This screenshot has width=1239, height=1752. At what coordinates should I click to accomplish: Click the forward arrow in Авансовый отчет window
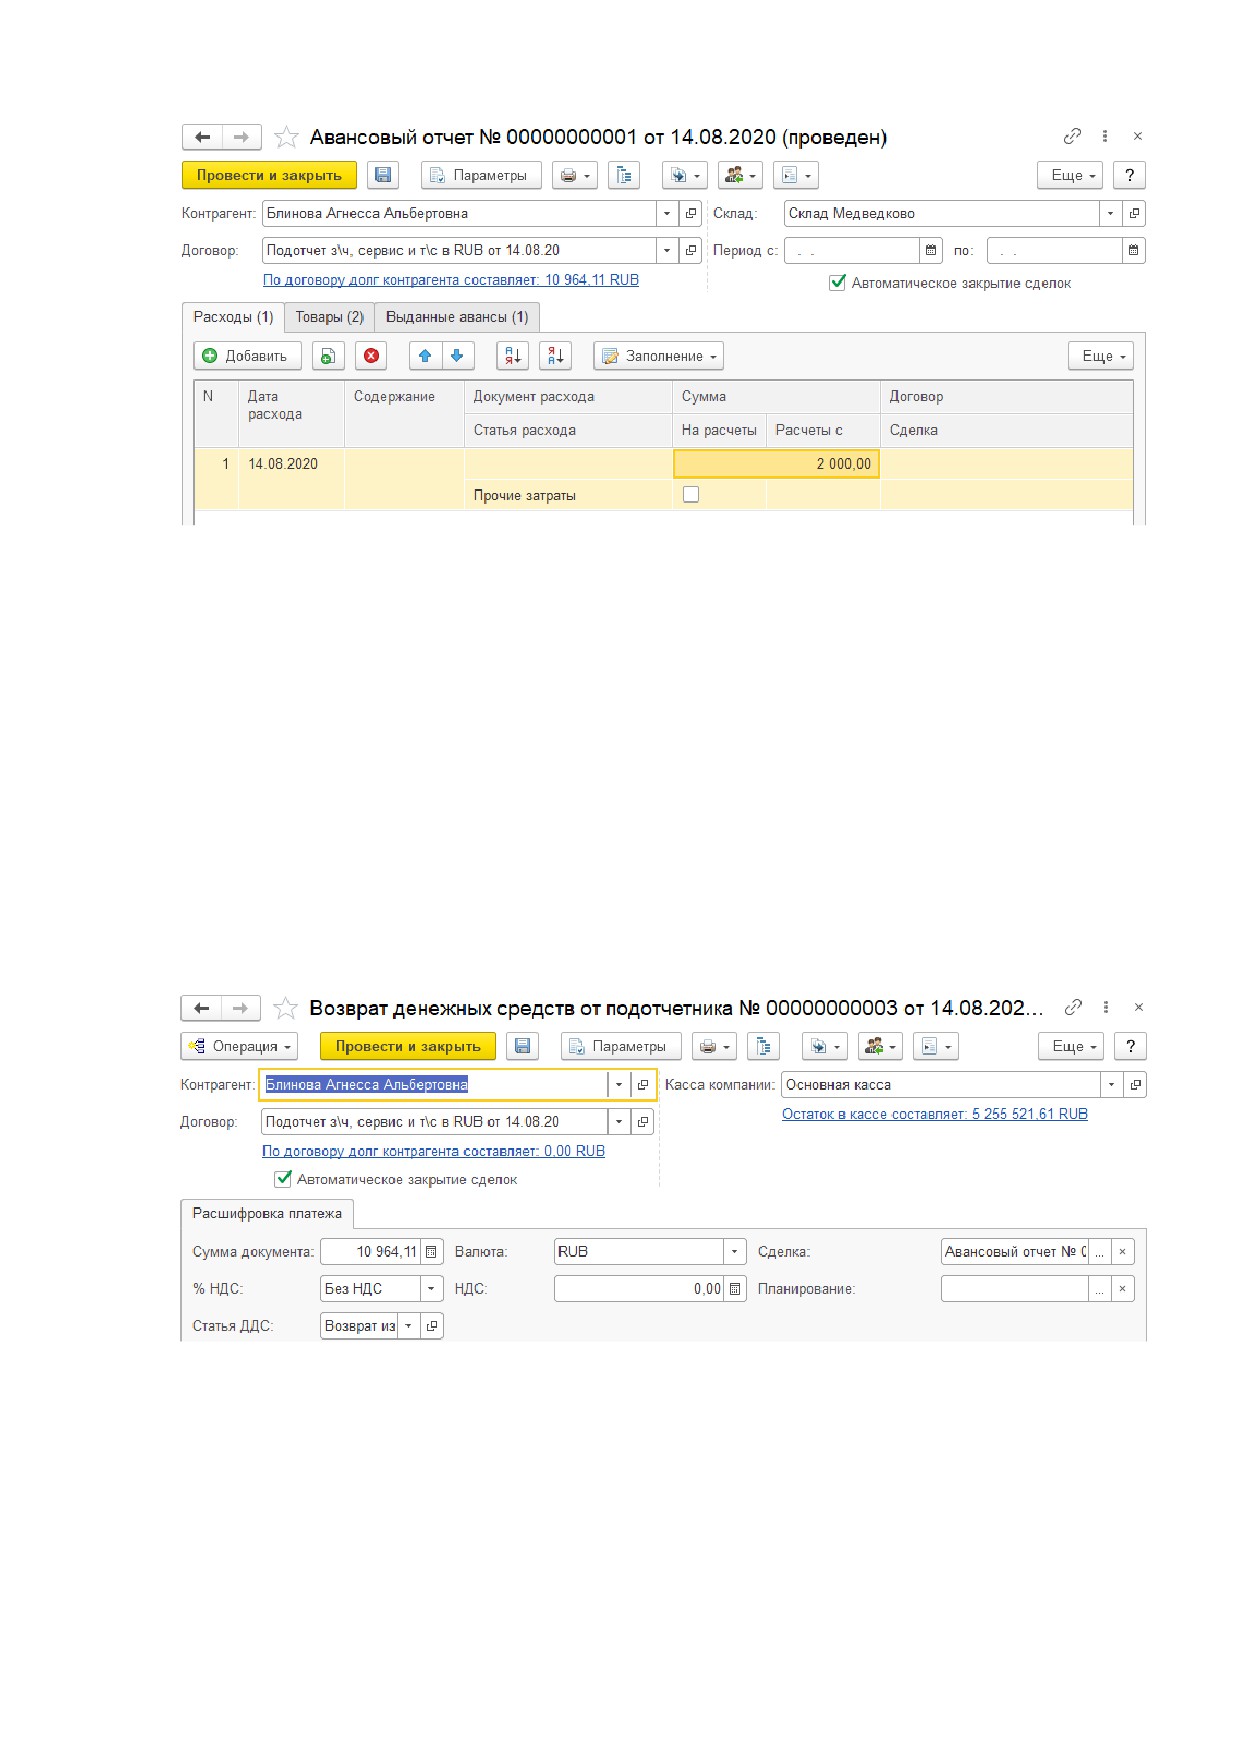point(241,137)
